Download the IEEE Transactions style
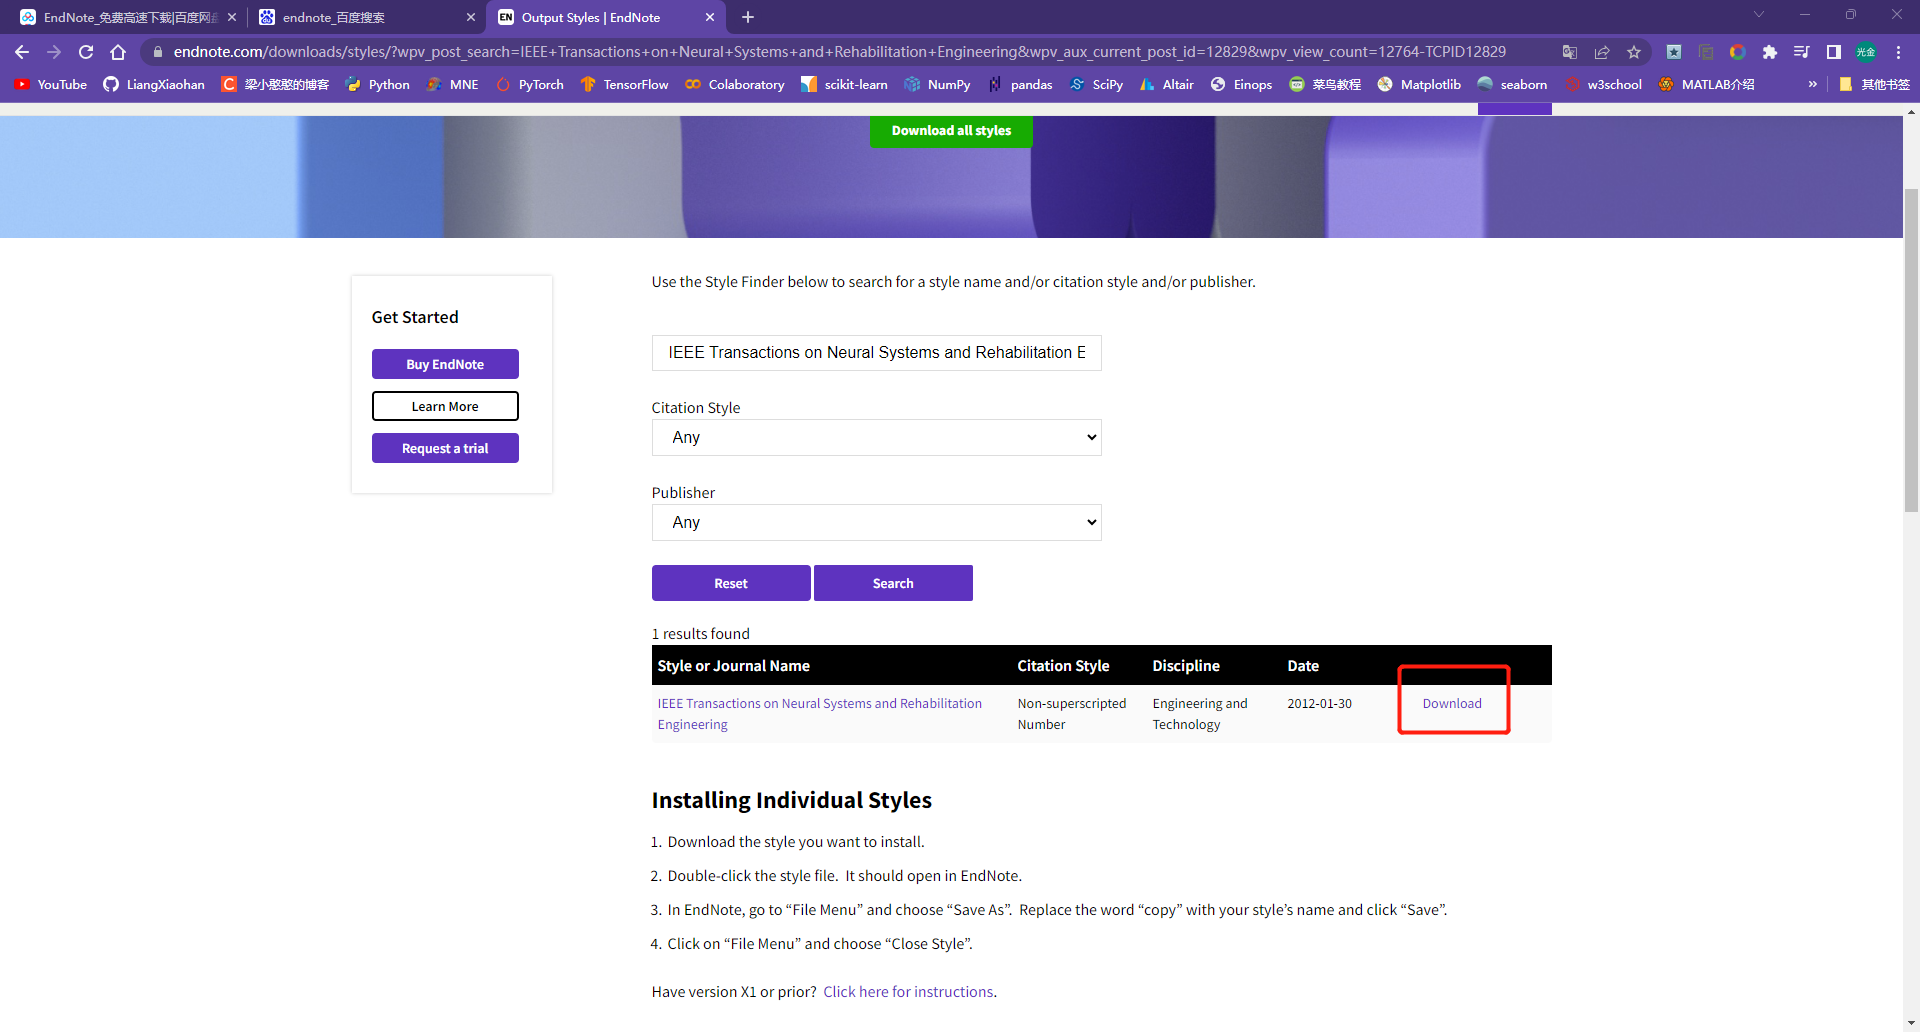Screen dimensions: 1920x1032 (x=1452, y=703)
